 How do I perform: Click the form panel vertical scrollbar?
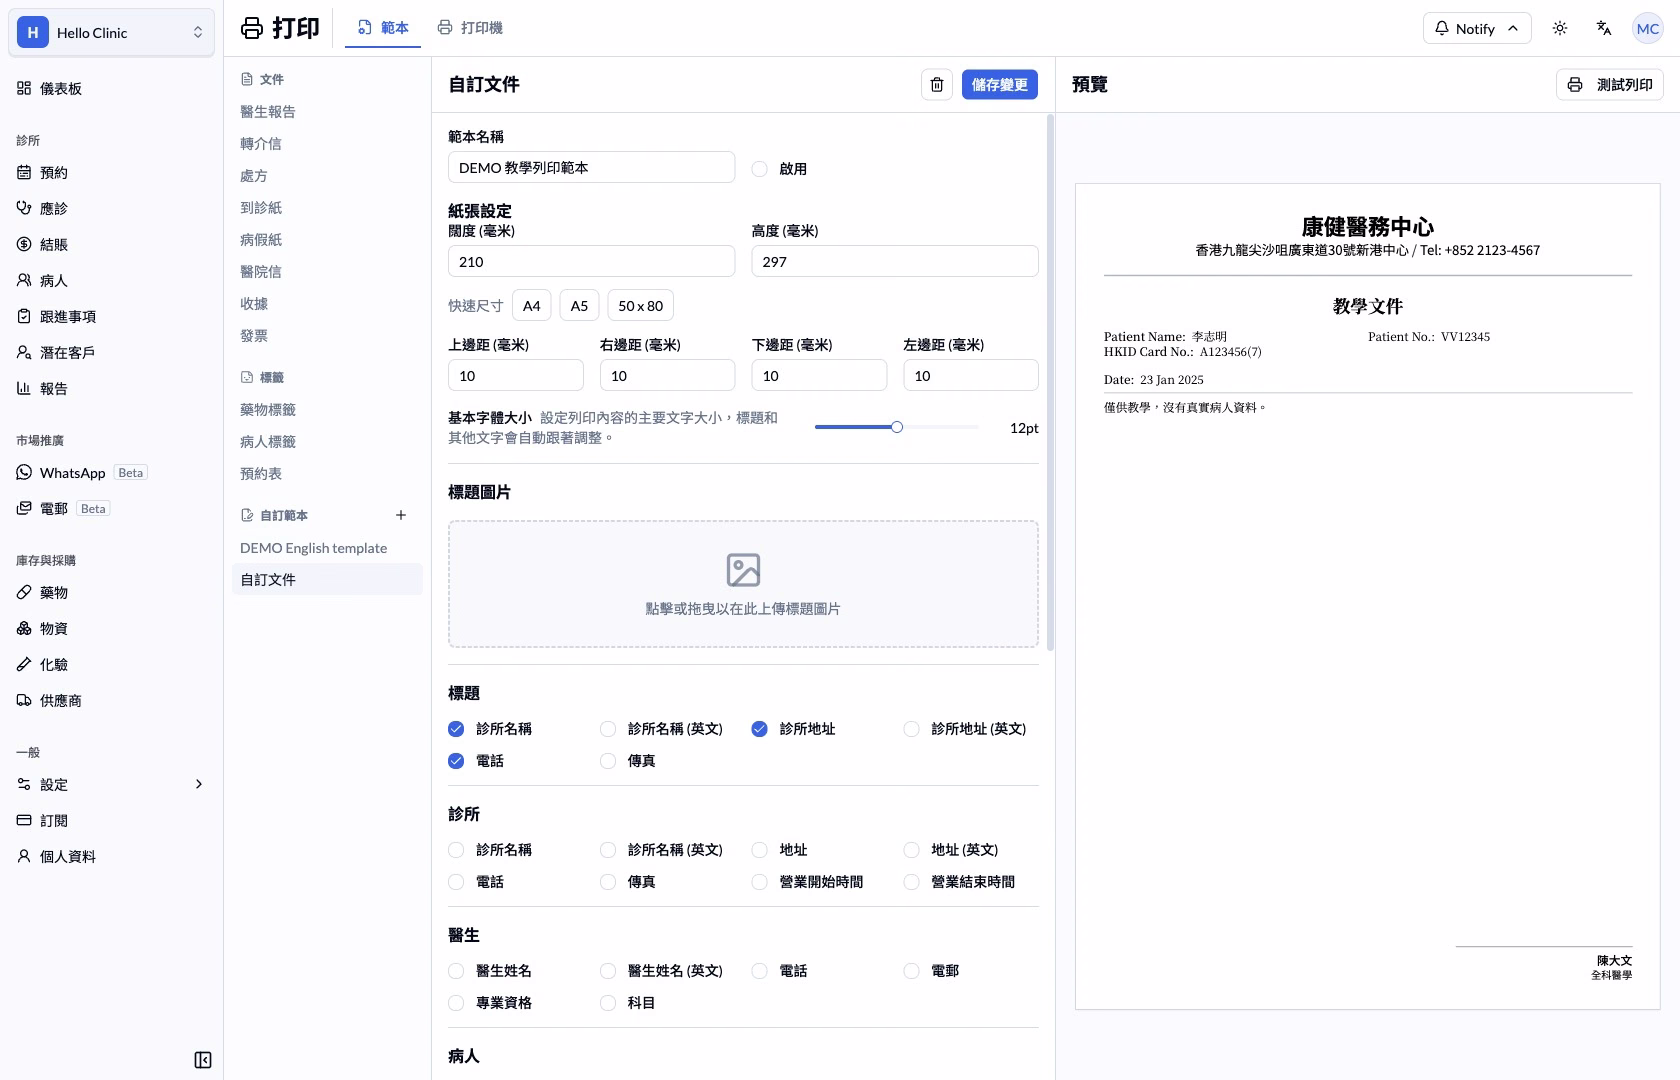(x=1050, y=383)
